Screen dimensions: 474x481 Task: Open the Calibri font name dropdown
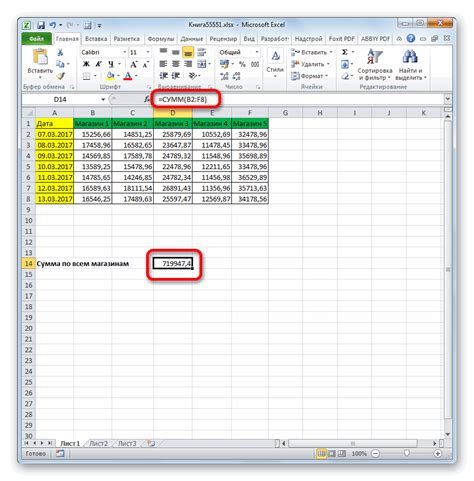pyautogui.click(x=125, y=52)
